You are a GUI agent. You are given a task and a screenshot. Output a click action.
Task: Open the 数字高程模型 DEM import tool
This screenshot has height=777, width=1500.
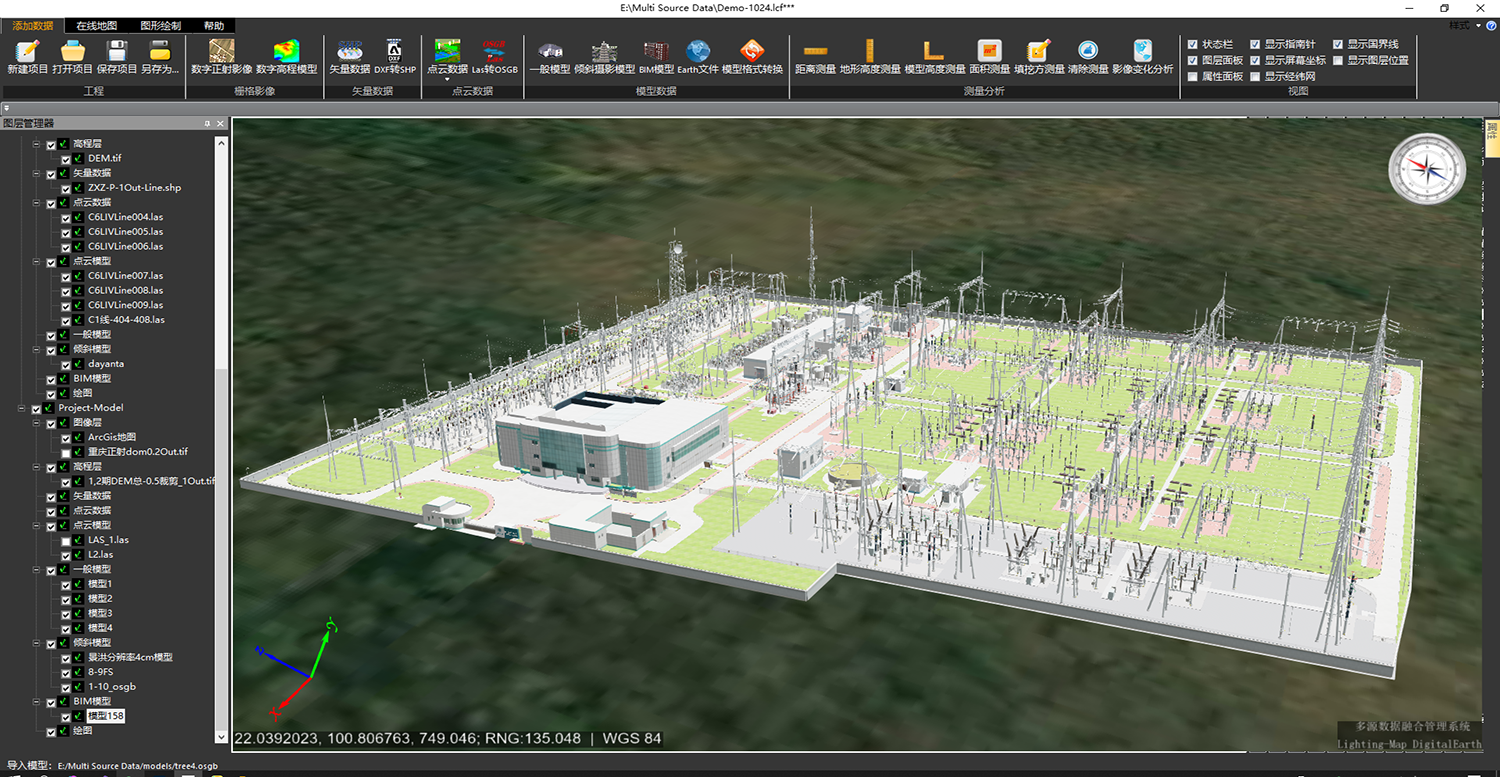[x=286, y=51]
